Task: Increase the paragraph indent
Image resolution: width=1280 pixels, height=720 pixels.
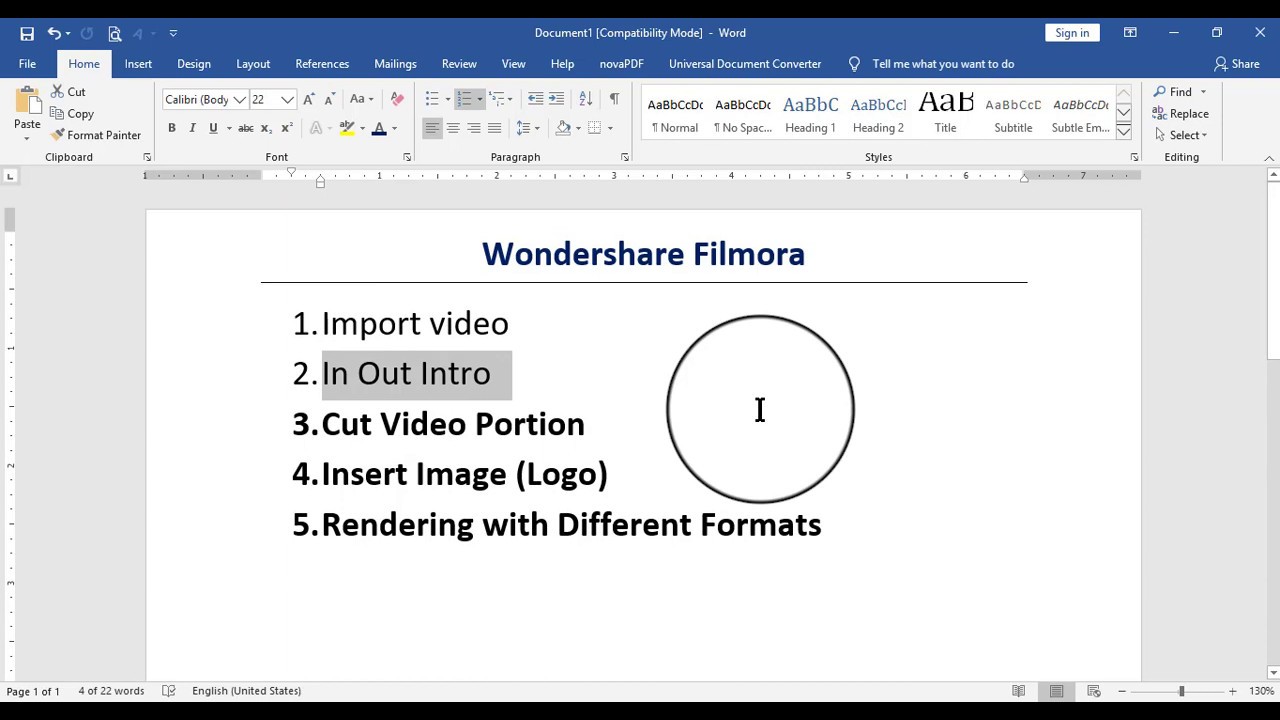Action: (x=557, y=99)
